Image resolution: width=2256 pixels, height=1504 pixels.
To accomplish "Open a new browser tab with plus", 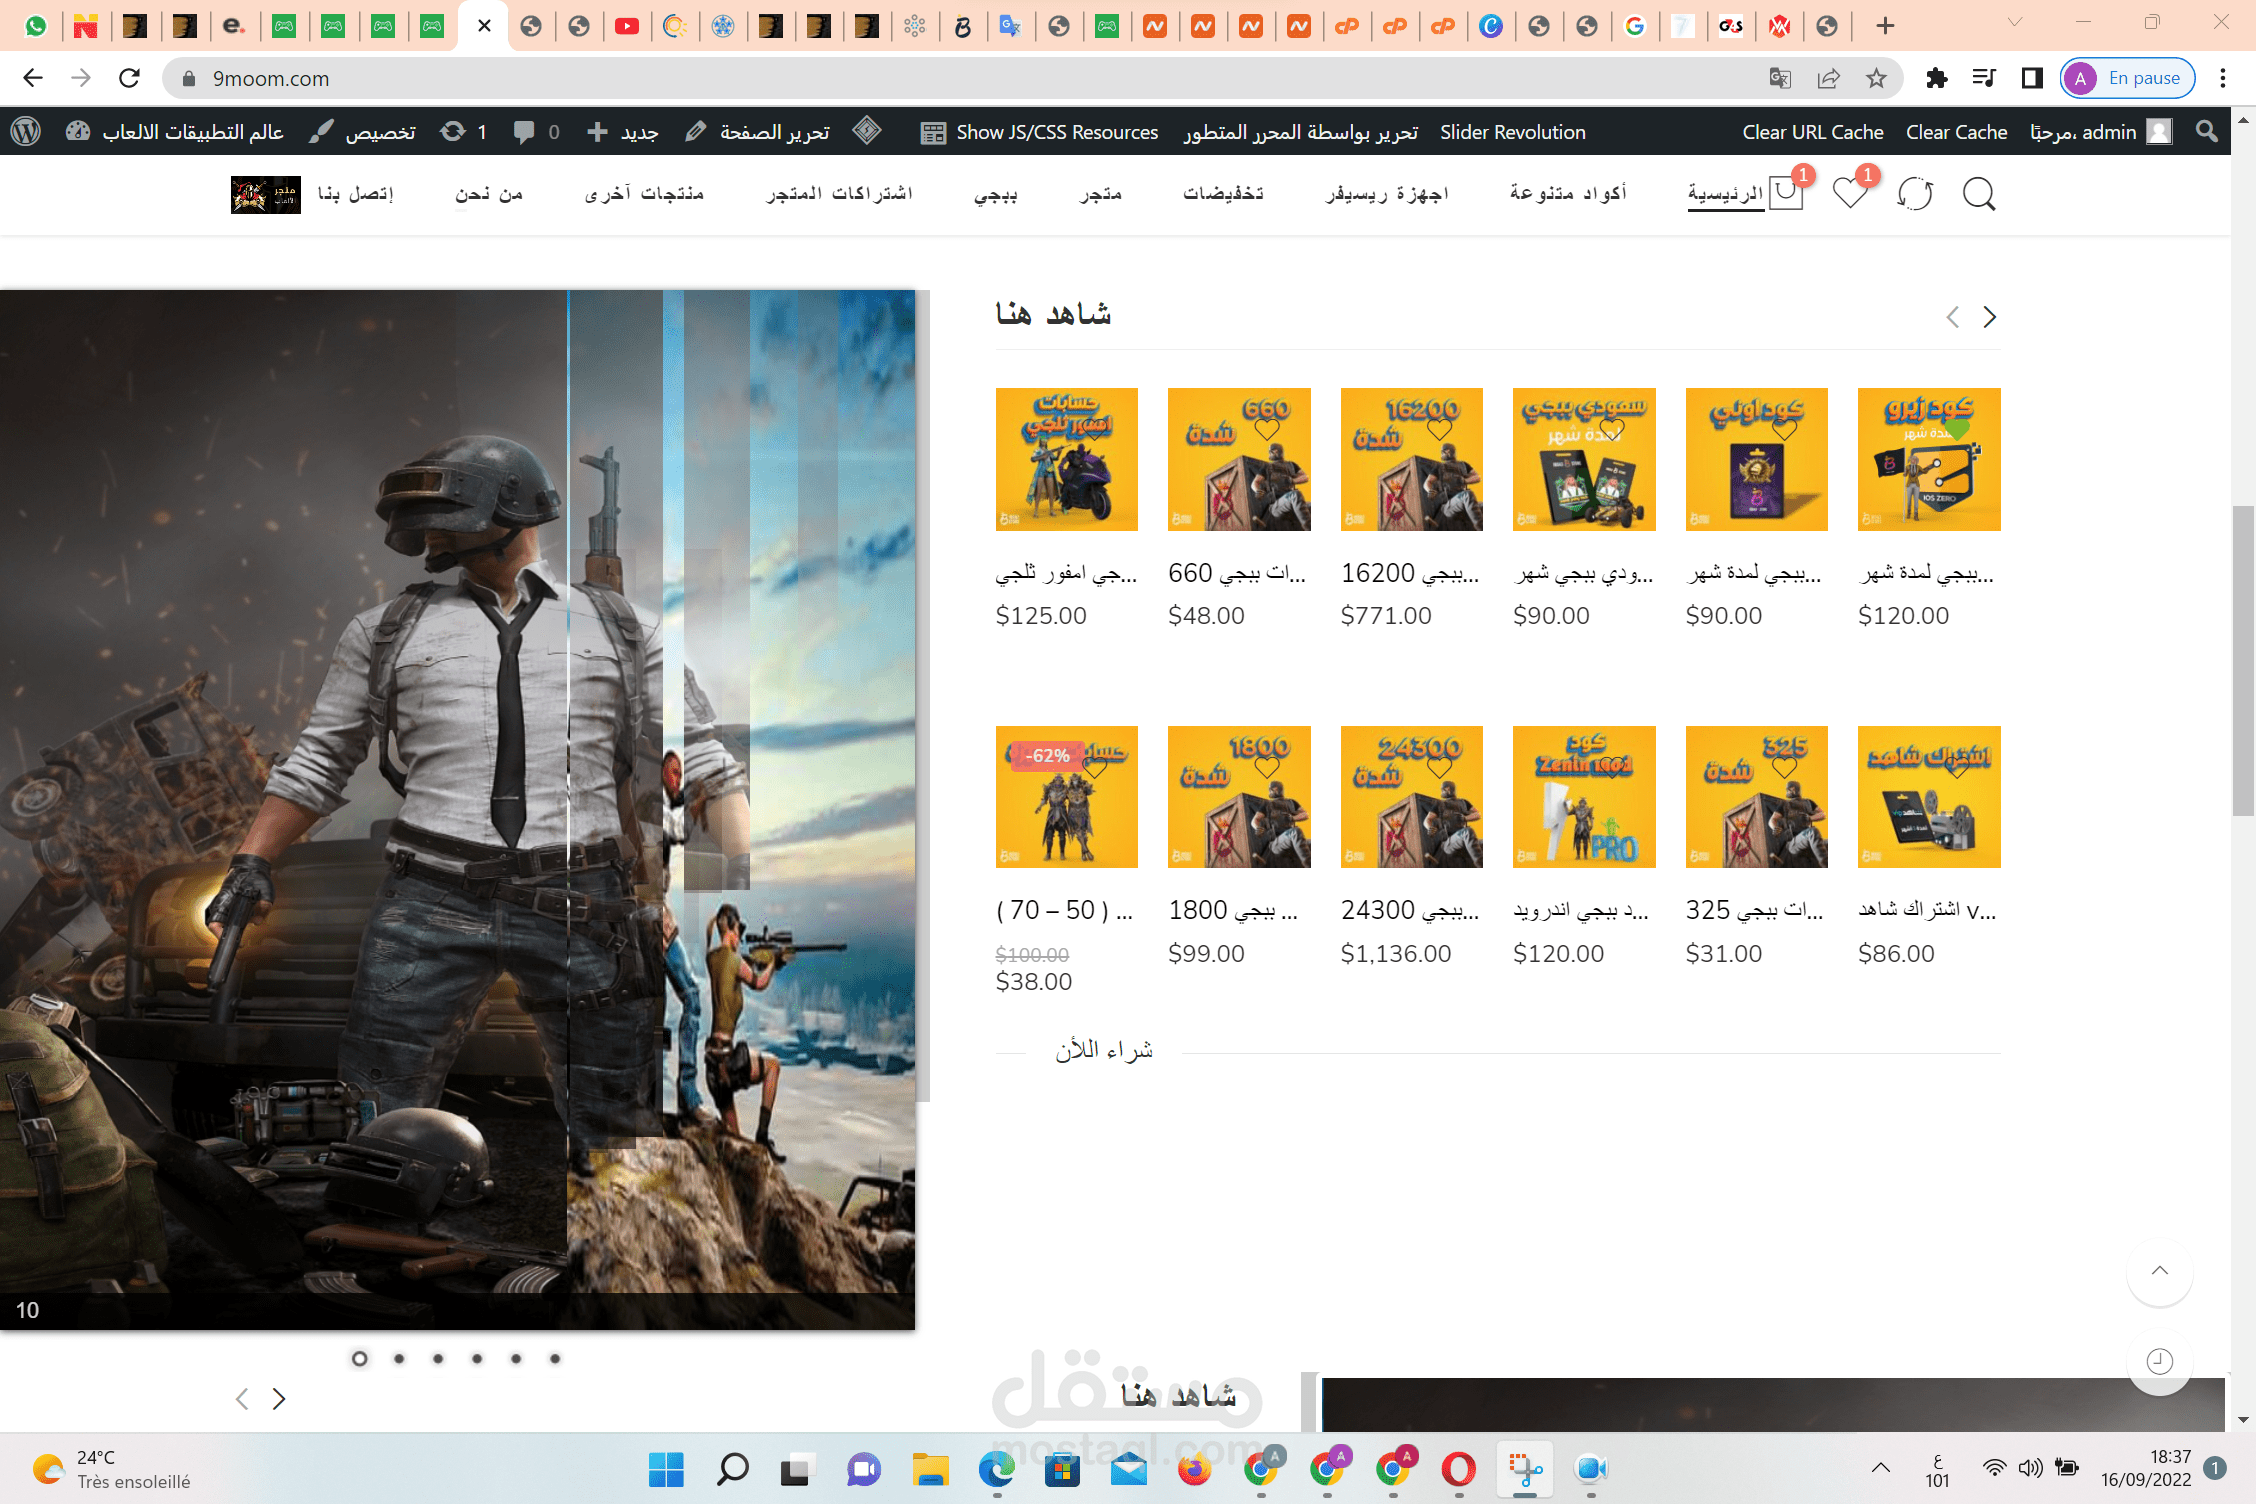I will coord(1885,26).
